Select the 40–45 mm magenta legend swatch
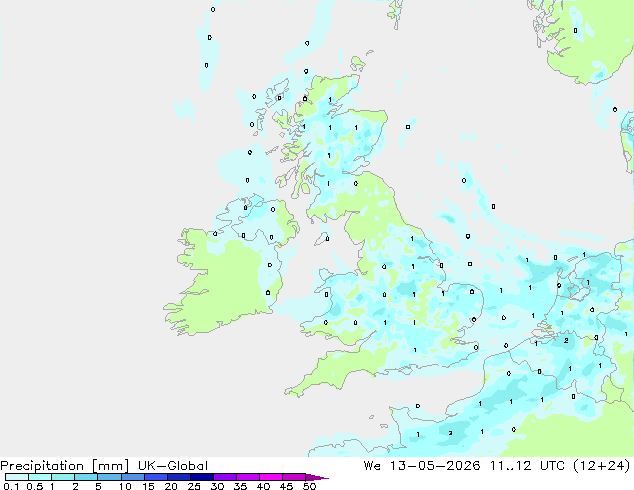The width and height of the screenshot is (634, 490). coord(271,477)
